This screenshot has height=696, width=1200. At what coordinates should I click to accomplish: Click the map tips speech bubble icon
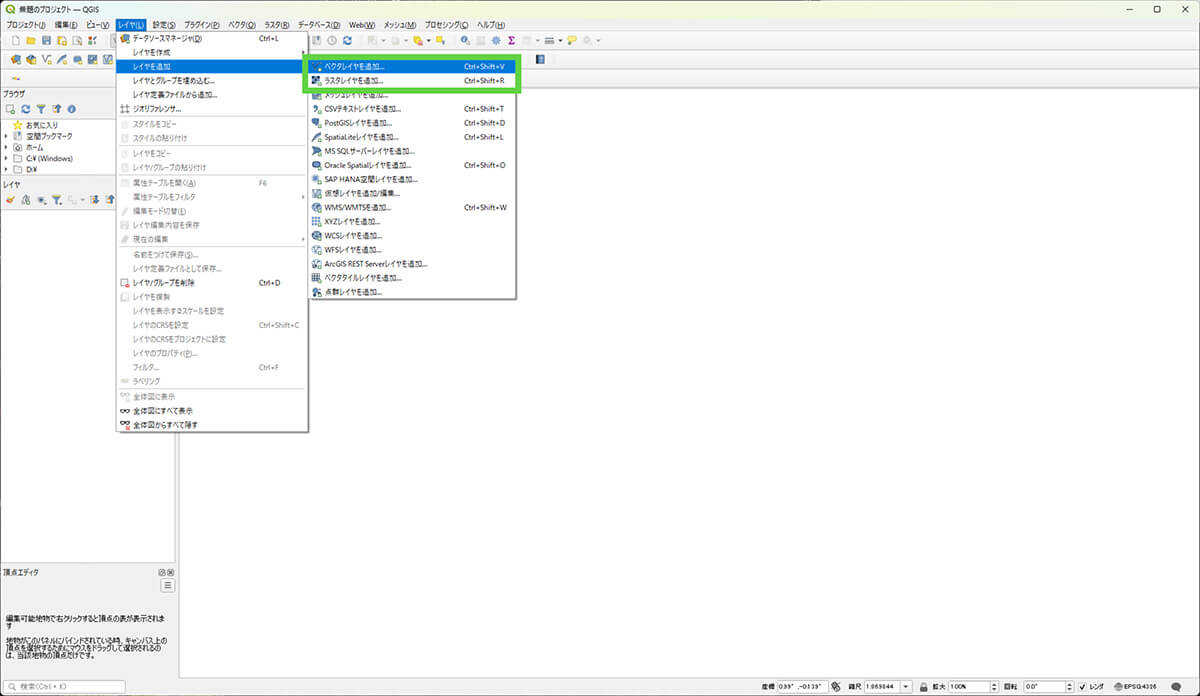pyautogui.click(x=572, y=40)
